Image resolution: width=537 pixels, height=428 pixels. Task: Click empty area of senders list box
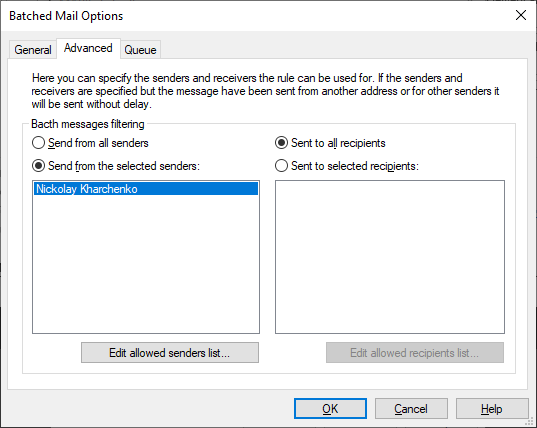pyautogui.click(x=146, y=264)
